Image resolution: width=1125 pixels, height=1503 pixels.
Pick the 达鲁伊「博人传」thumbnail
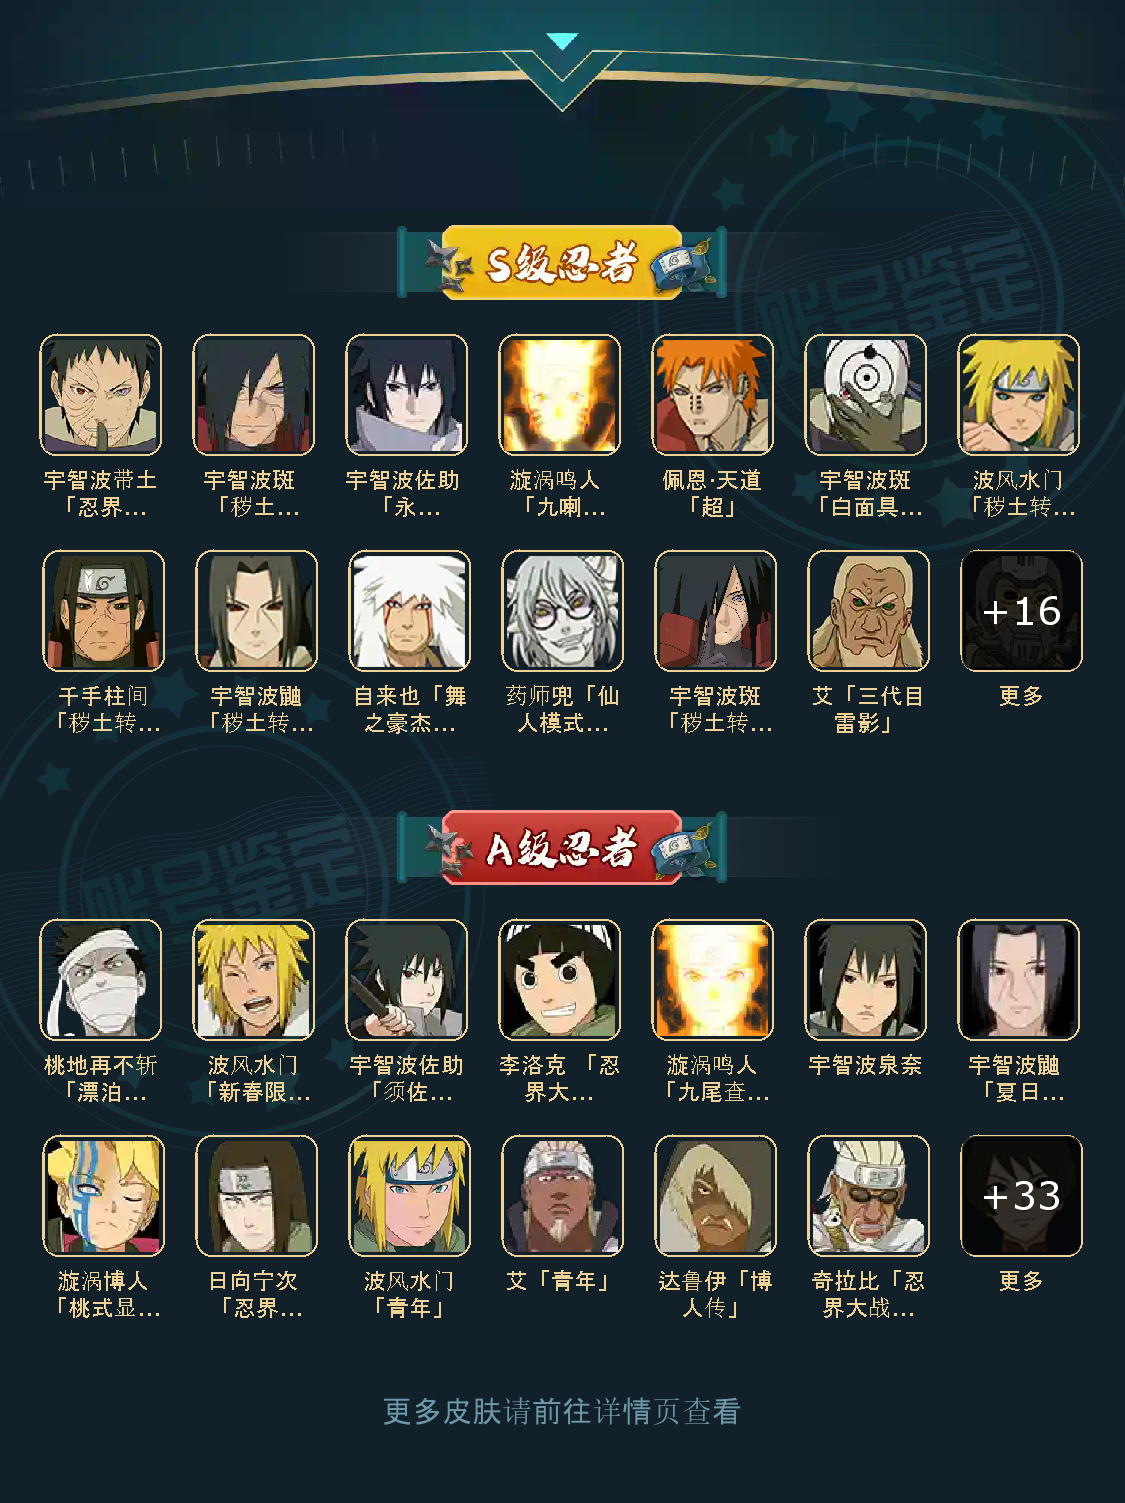click(x=715, y=1195)
